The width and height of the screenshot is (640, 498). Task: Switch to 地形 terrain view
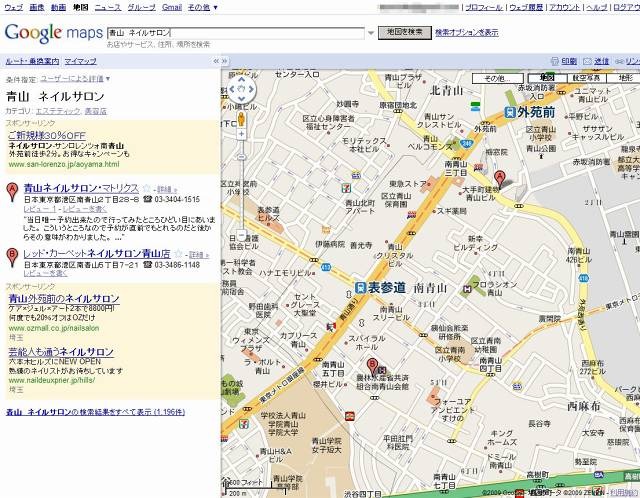click(623, 78)
